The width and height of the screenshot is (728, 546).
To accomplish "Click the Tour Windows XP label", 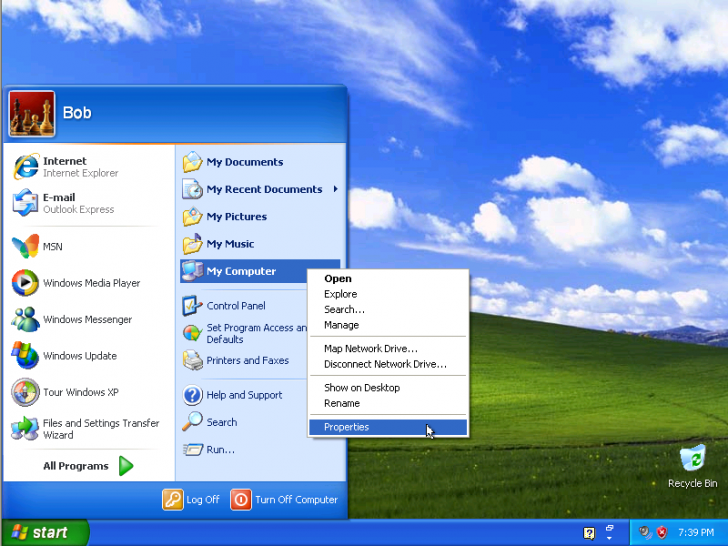I will 81,392.
